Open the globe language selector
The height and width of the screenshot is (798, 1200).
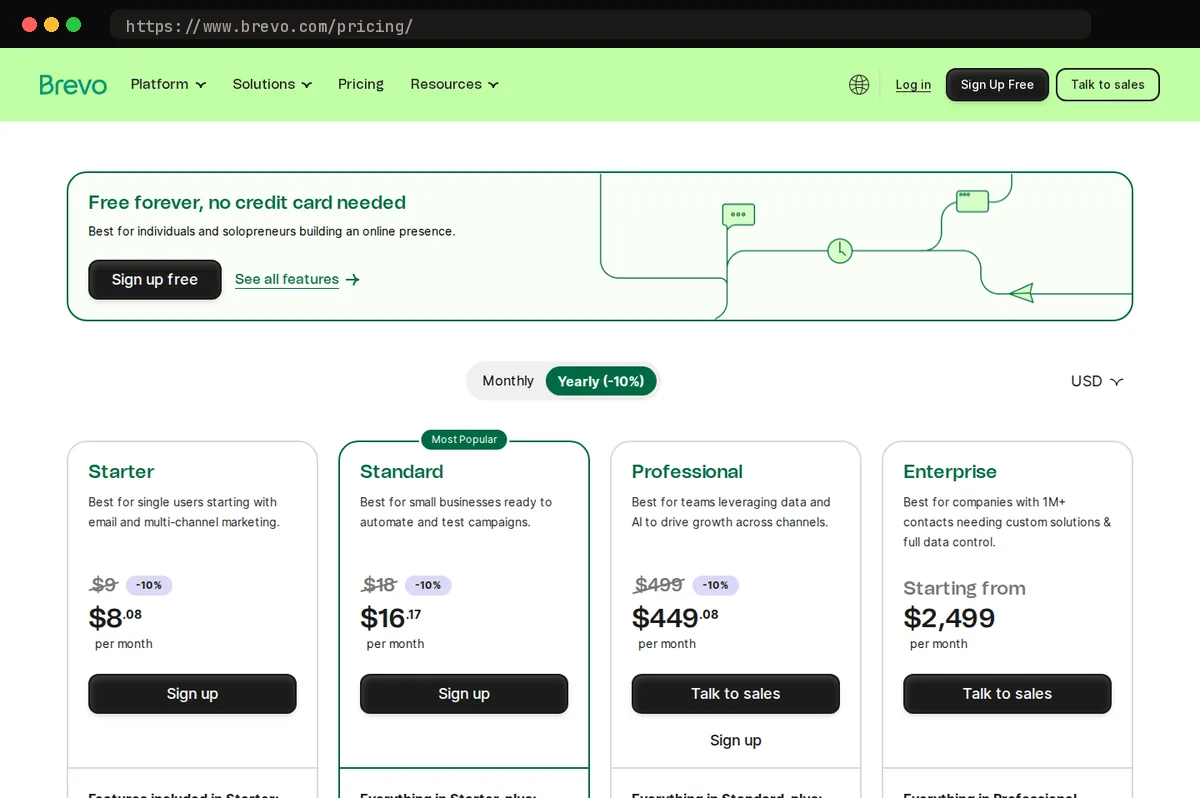[859, 85]
